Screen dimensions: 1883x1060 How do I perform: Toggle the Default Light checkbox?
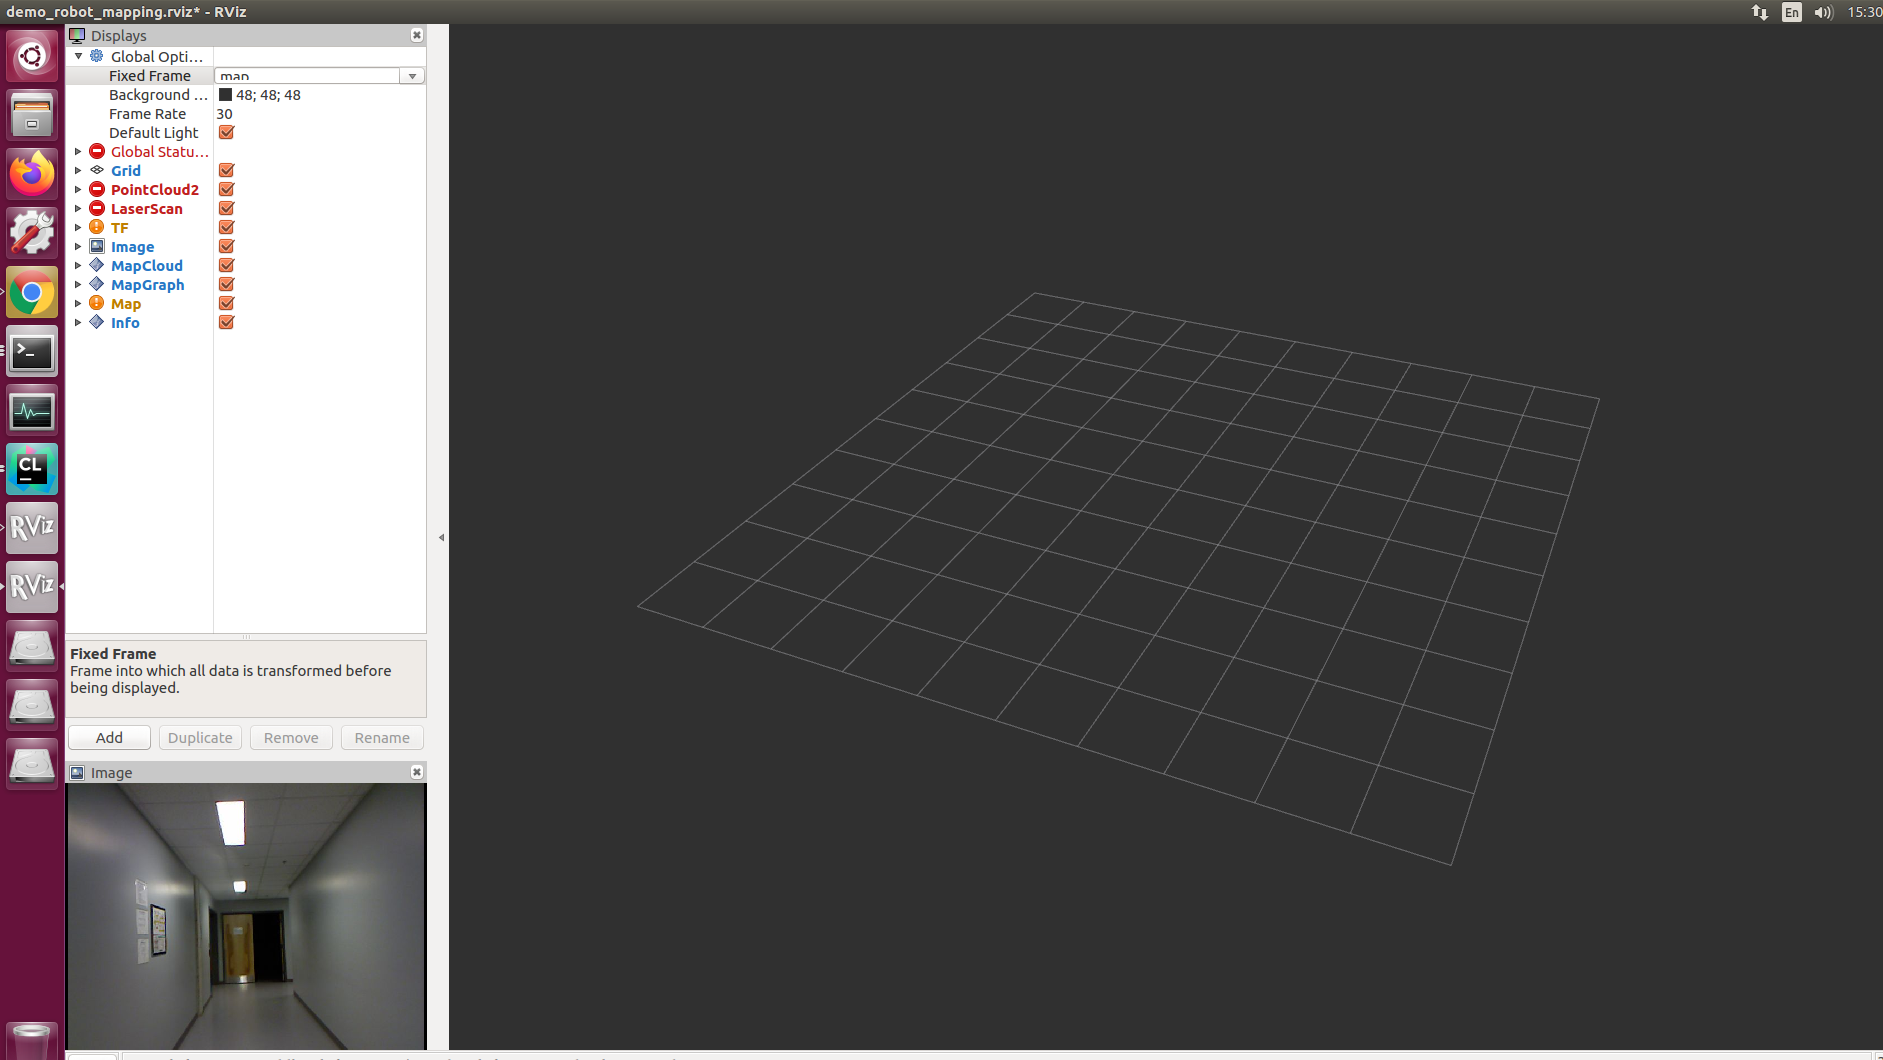pyautogui.click(x=226, y=132)
